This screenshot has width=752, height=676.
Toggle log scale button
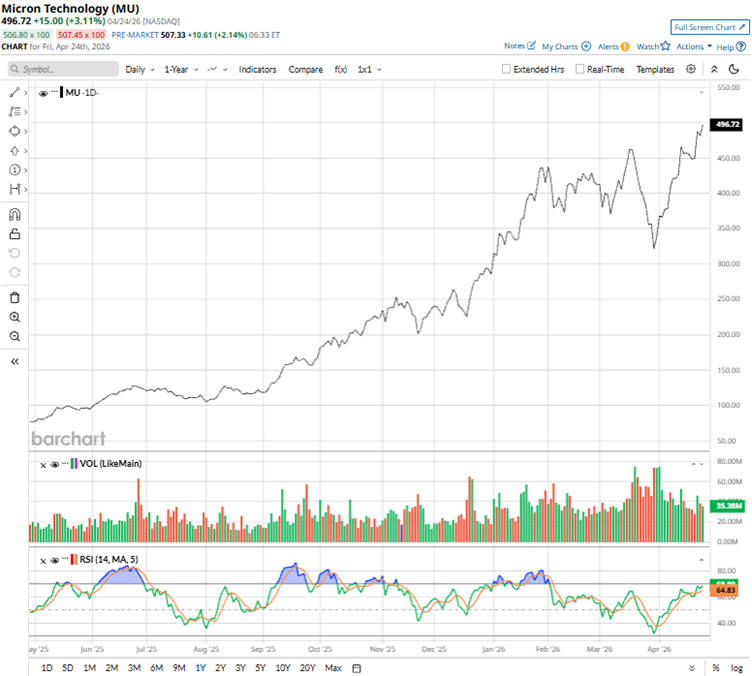tap(737, 668)
